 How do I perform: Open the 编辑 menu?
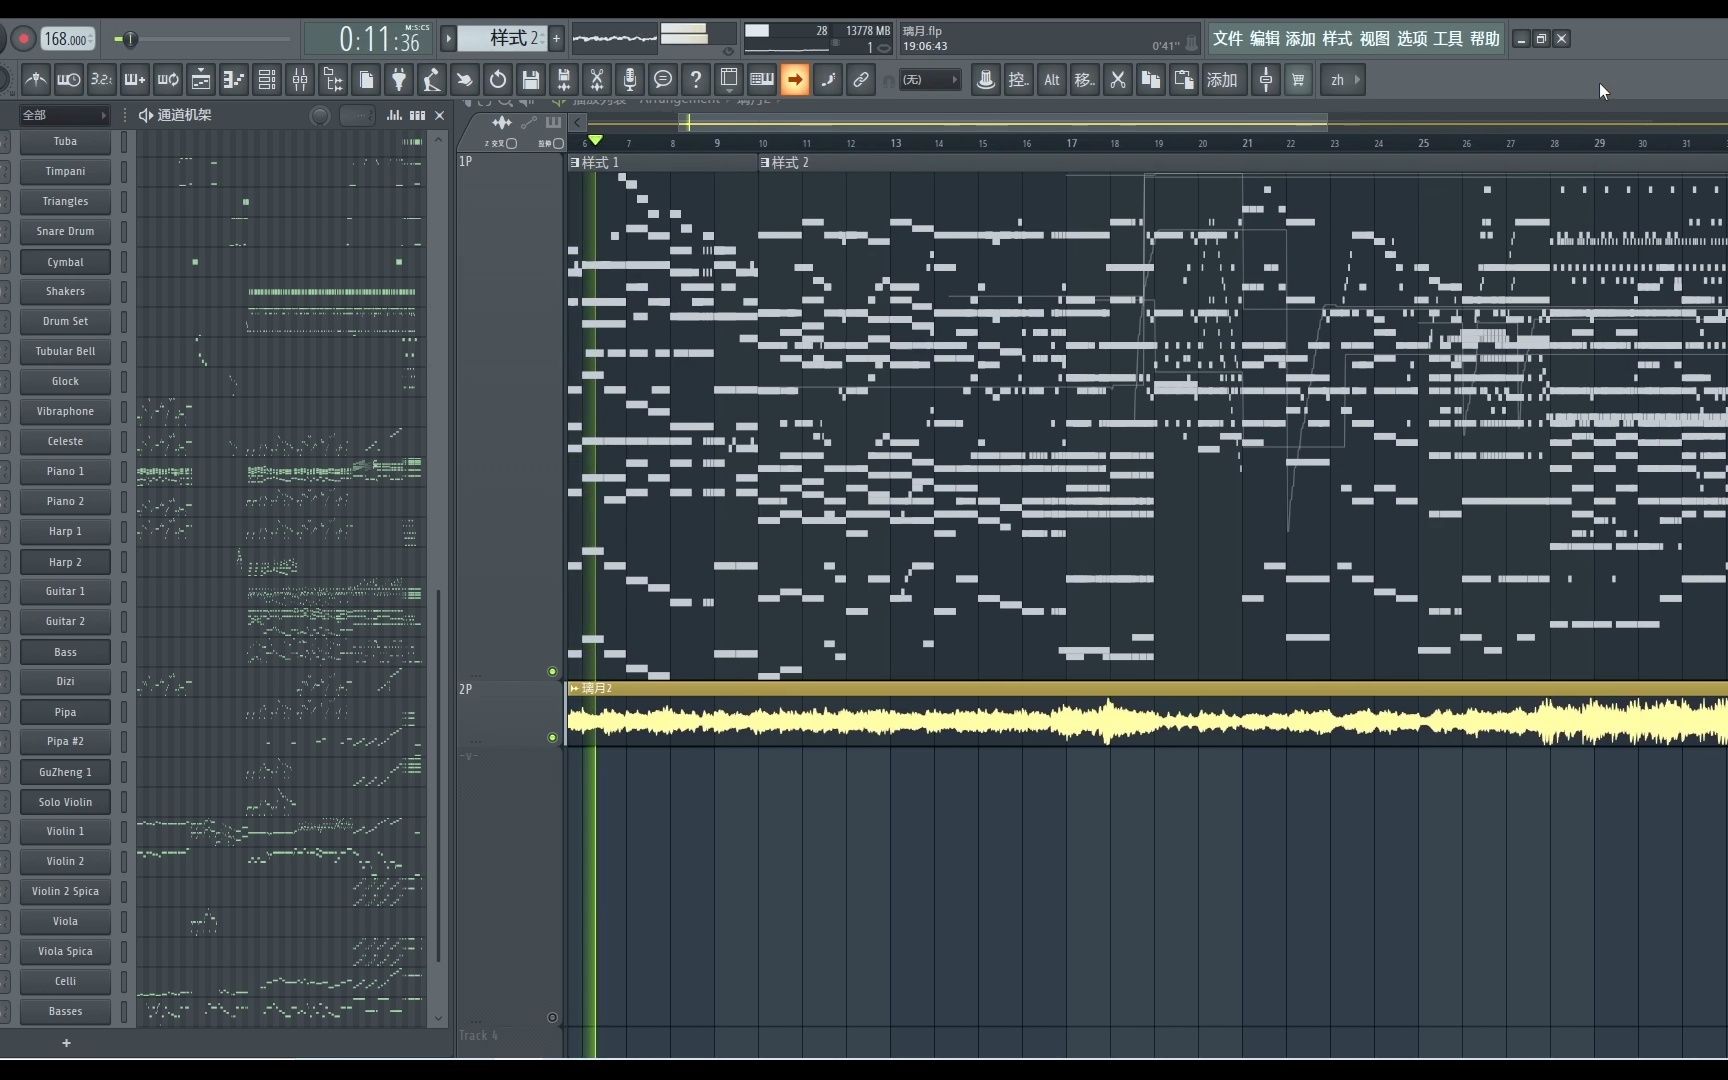click(x=1265, y=39)
